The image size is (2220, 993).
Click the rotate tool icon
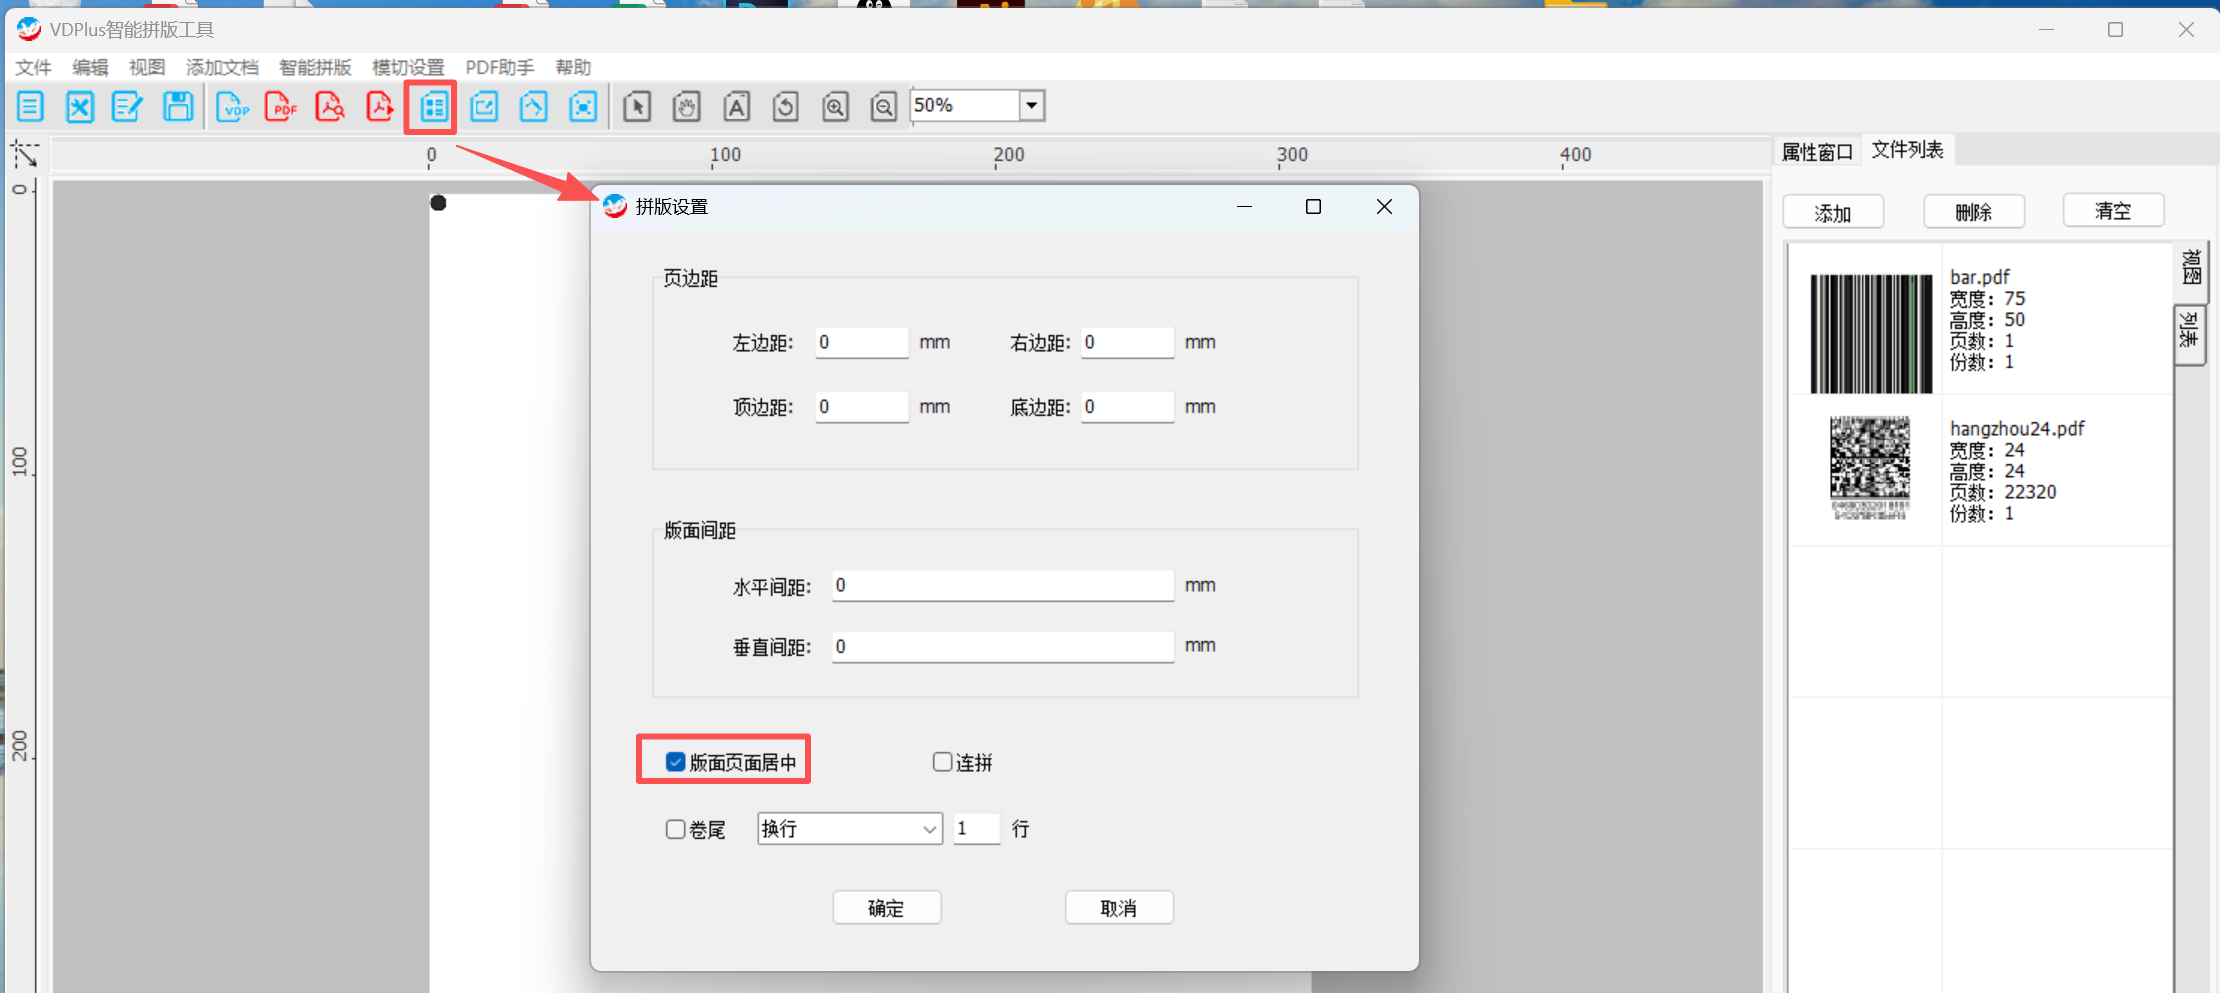coord(785,106)
